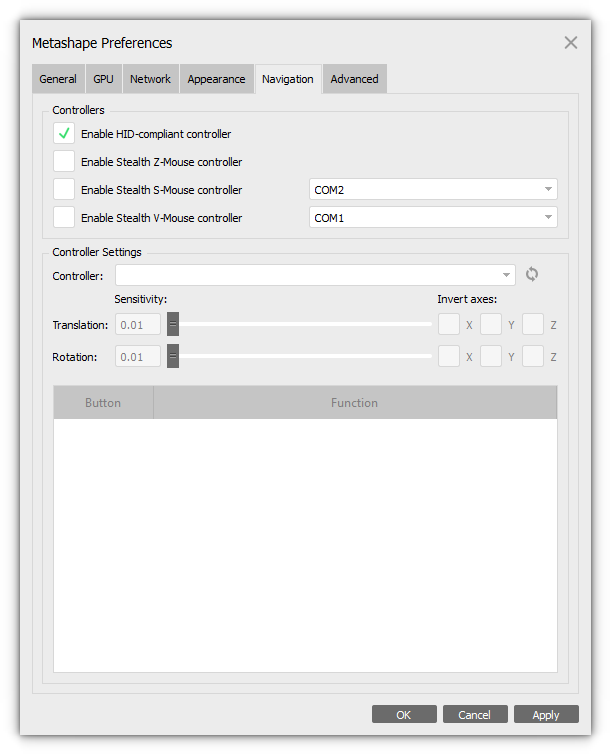Toggle Translation invert Z axis checkbox
The width and height of the screenshot is (610, 754).
click(533, 324)
